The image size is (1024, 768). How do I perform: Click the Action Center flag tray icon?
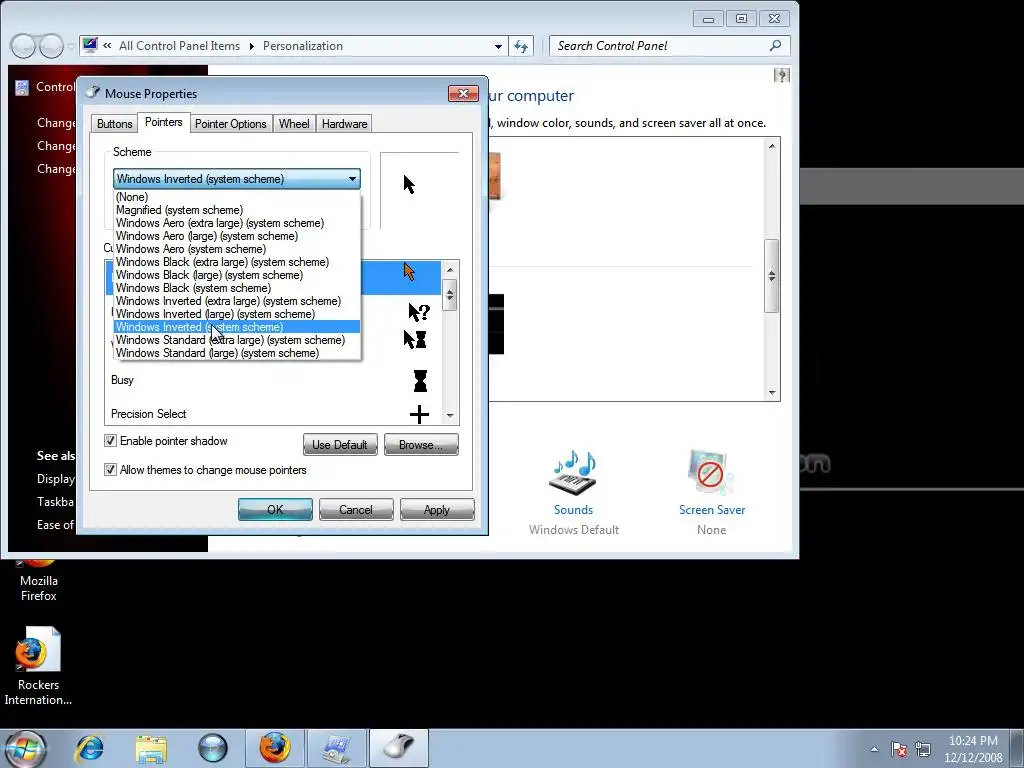pyautogui.click(x=899, y=749)
